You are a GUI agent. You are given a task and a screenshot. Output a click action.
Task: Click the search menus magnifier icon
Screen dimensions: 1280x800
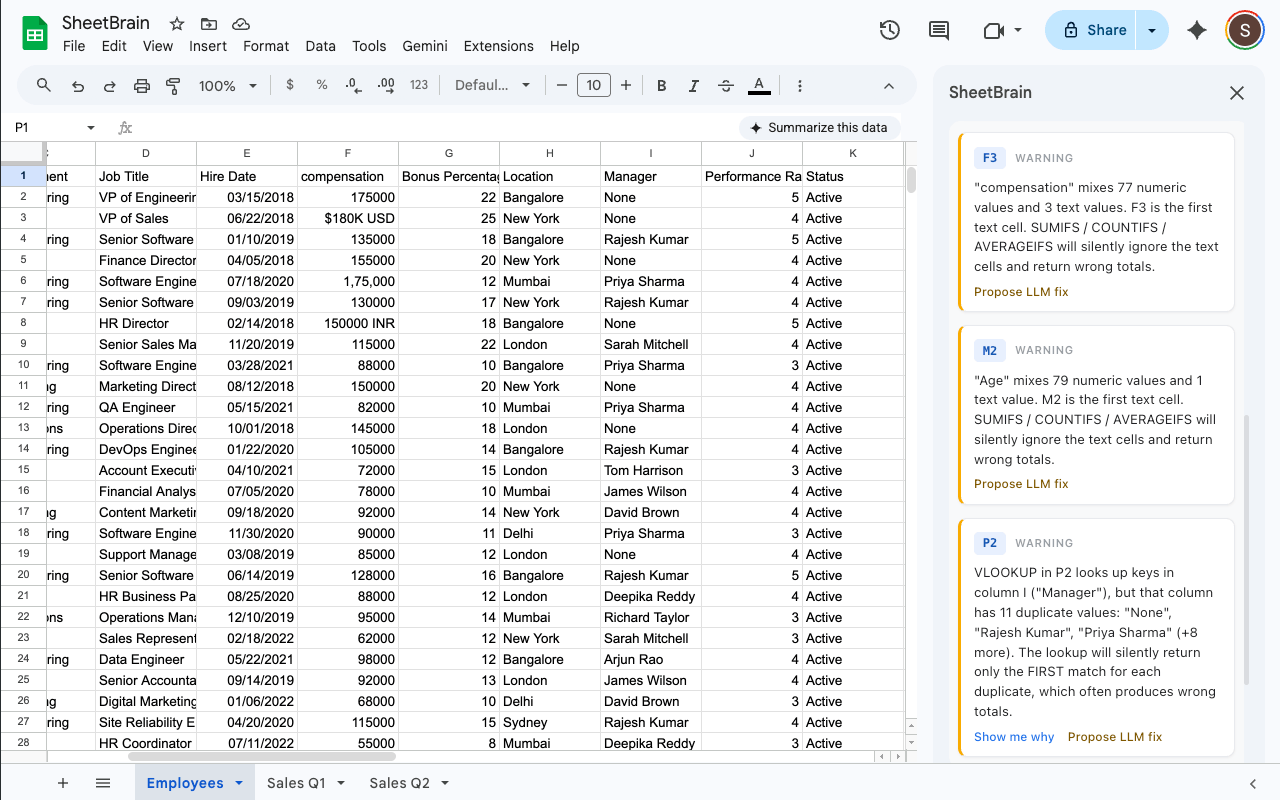44,86
